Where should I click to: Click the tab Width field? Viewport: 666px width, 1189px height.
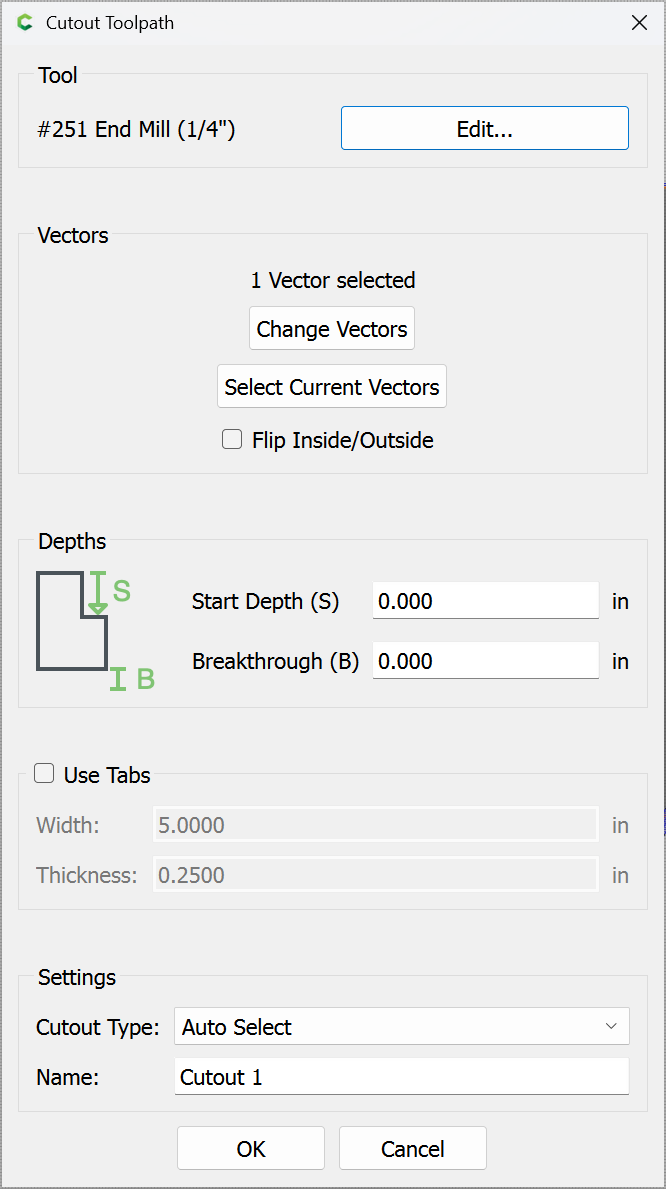[x=375, y=825]
